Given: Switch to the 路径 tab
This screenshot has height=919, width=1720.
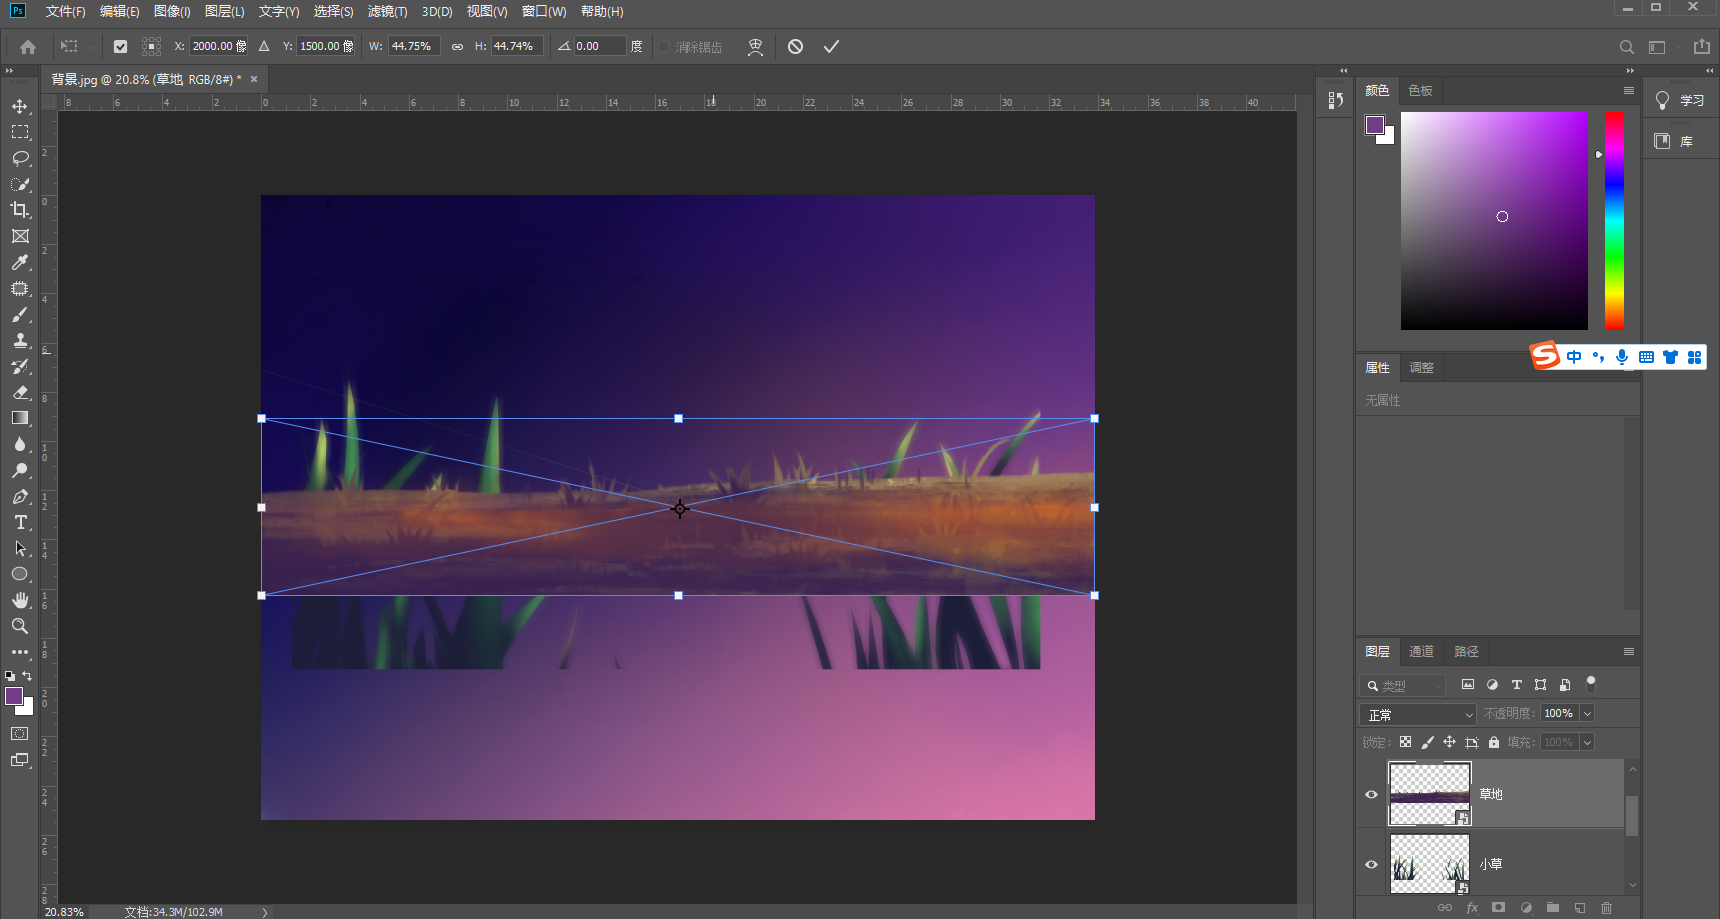Looking at the screenshot, I should point(1466,651).
